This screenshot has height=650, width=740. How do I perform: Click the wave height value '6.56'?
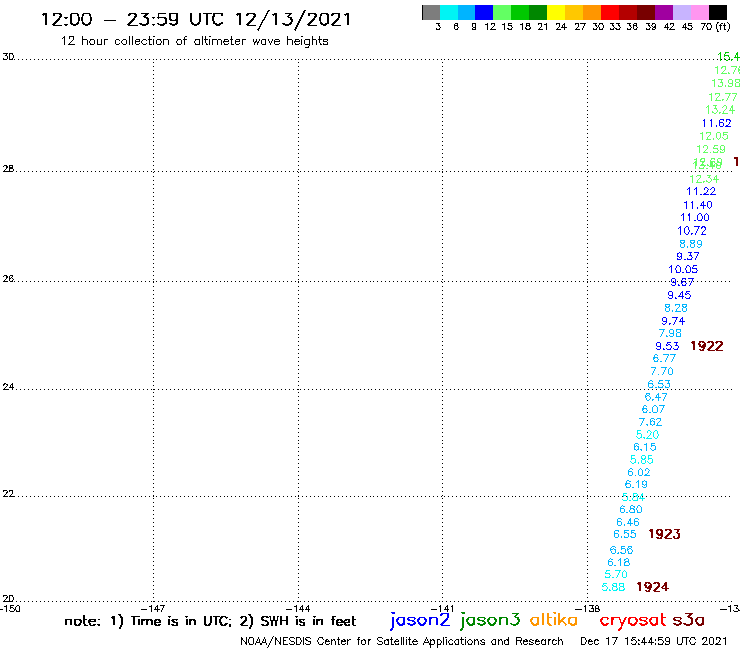click(x=621, y=550)
